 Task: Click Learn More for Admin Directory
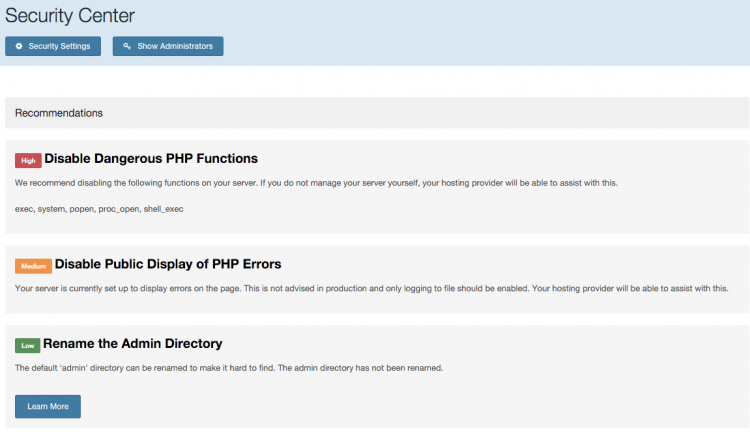click(x=48, y=407)
